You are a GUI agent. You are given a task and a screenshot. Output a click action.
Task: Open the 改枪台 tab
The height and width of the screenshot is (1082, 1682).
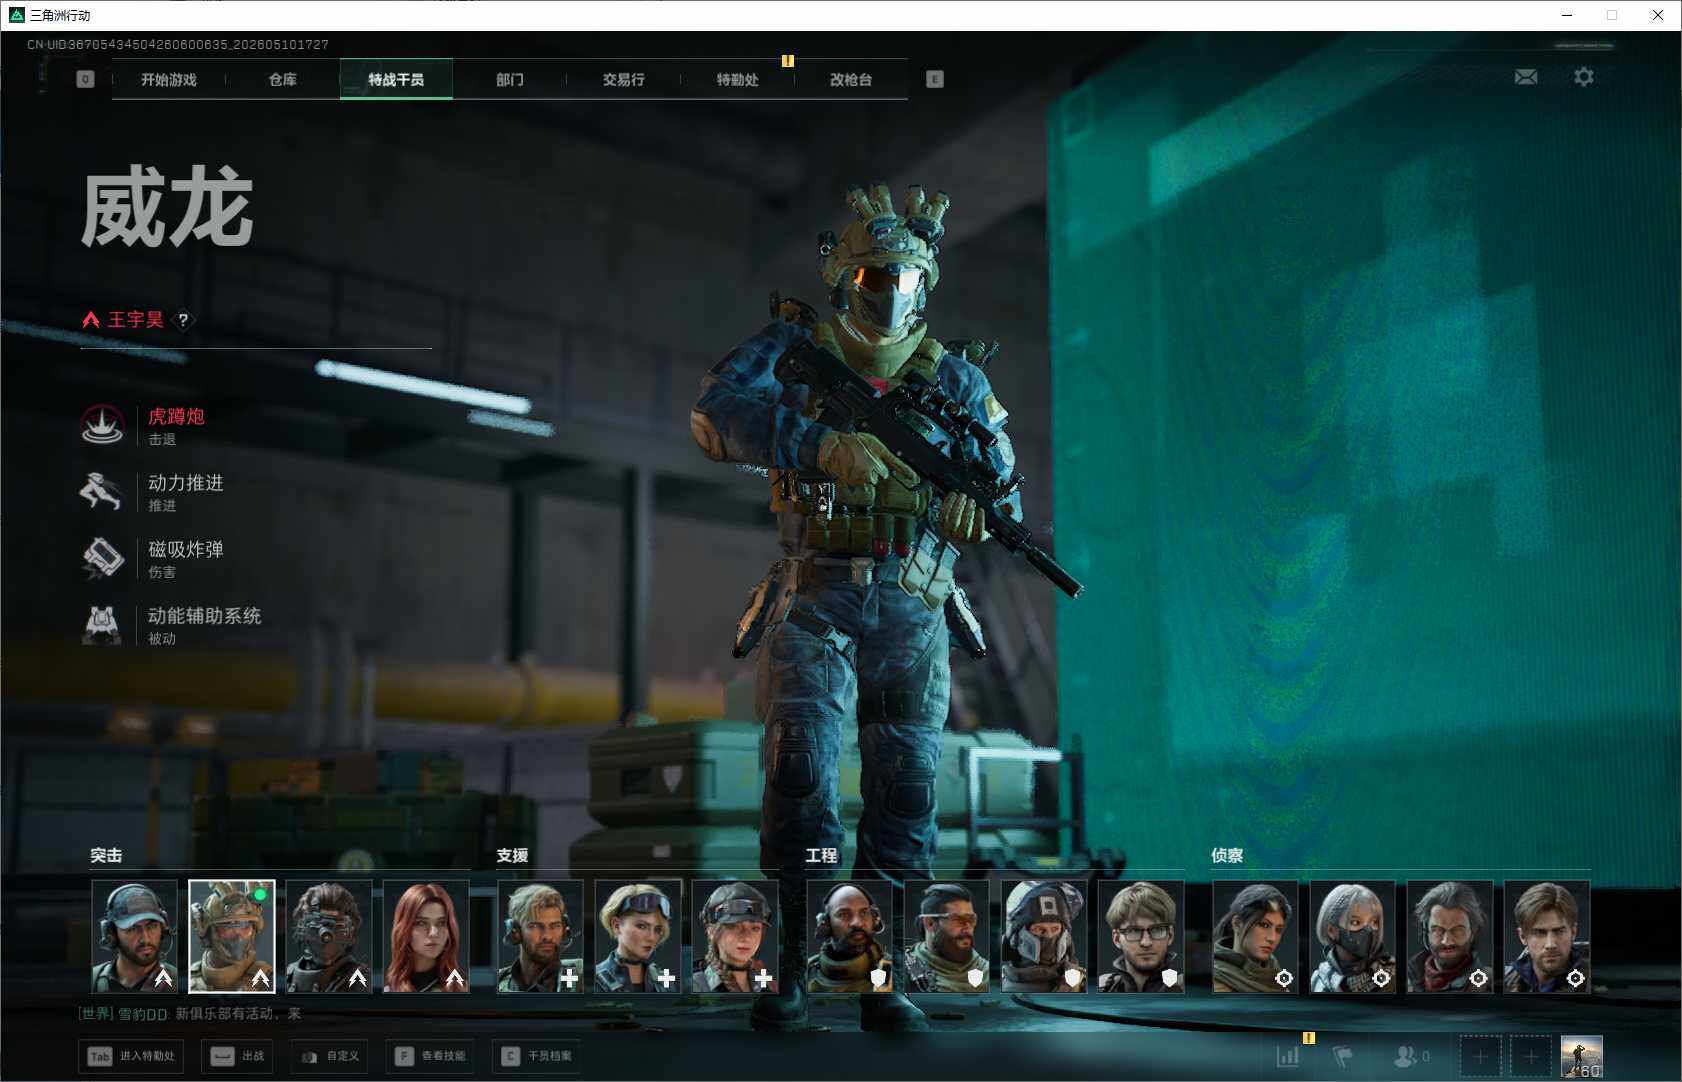(851, 79)
